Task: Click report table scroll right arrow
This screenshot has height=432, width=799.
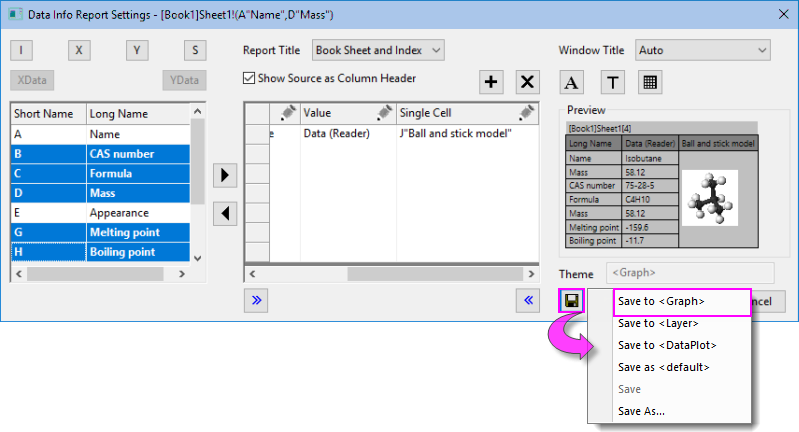Action: 531,274
